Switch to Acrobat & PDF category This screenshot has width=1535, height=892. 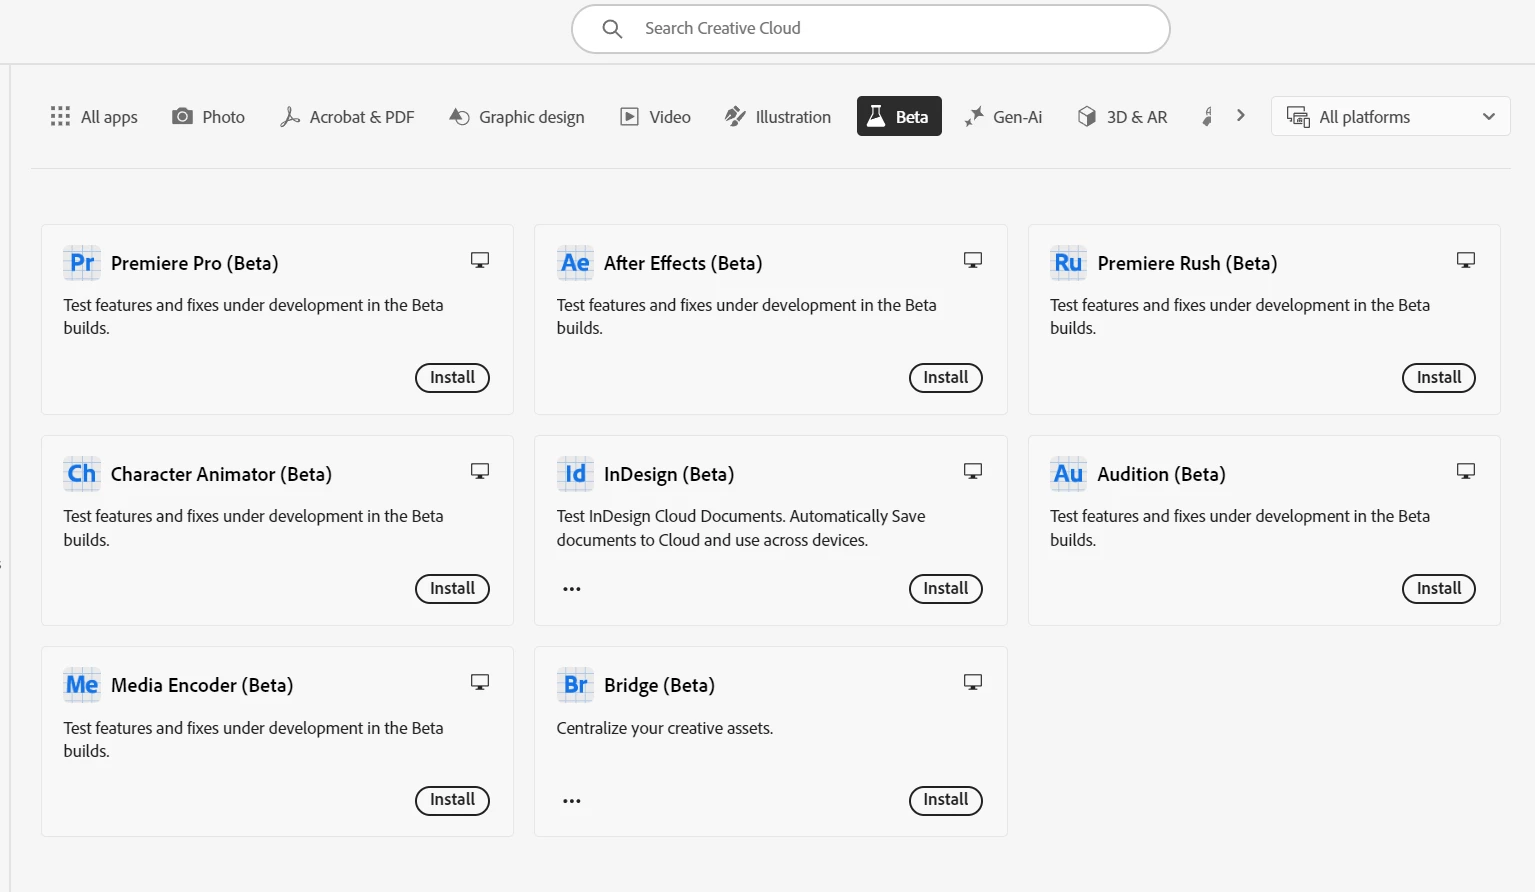(x=347, y=117)
